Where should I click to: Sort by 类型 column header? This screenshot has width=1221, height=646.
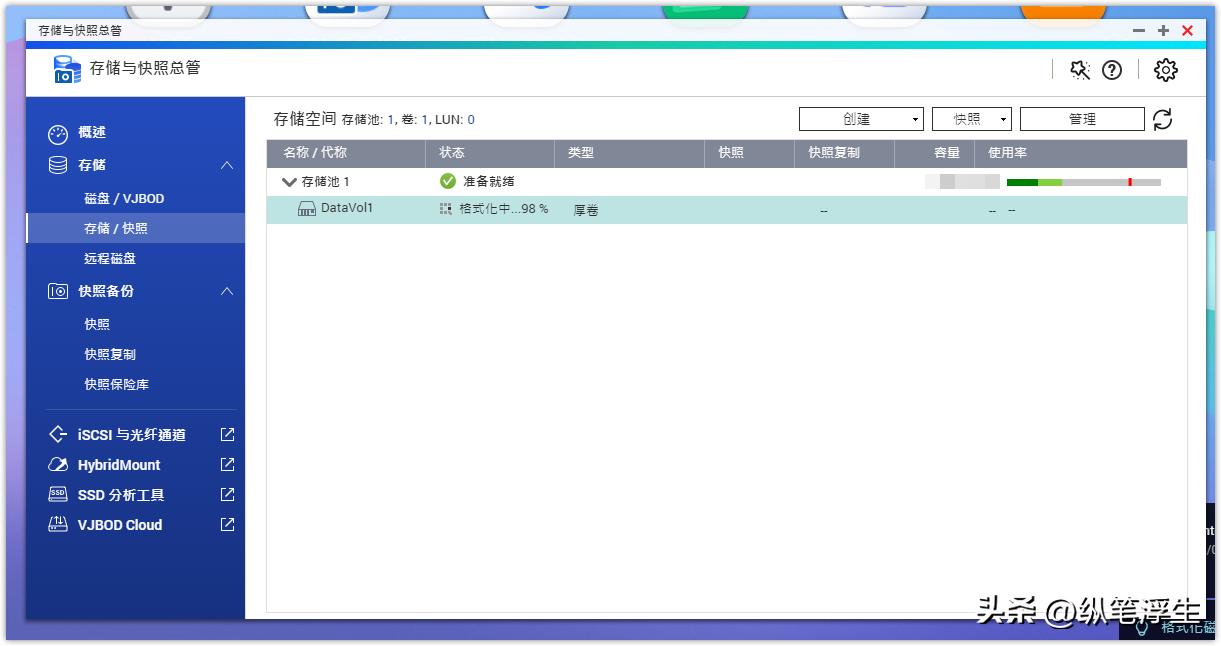pos(581,153)
